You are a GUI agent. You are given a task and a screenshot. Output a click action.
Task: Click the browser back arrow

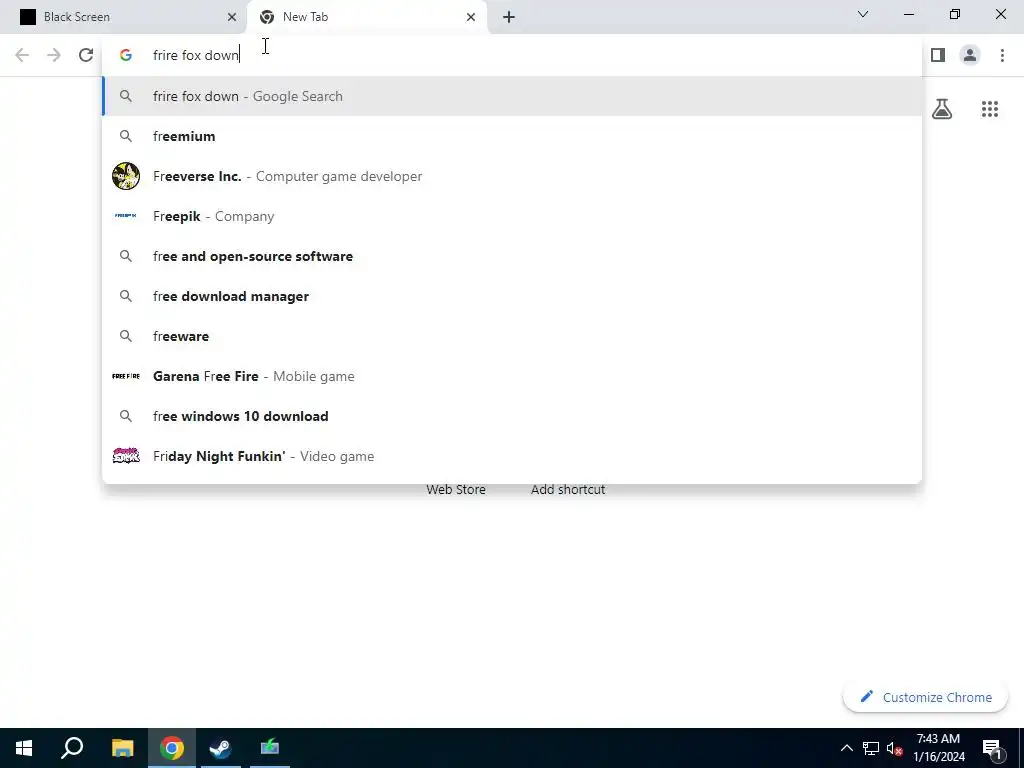click(x=22, y=56)
